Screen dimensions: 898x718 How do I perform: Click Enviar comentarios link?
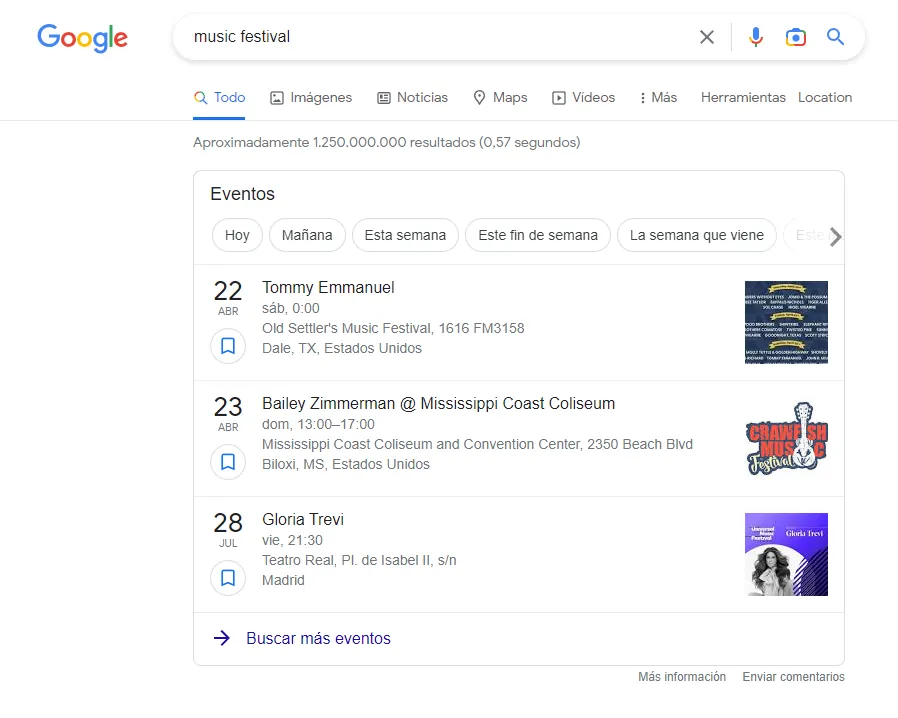(793, 677)
